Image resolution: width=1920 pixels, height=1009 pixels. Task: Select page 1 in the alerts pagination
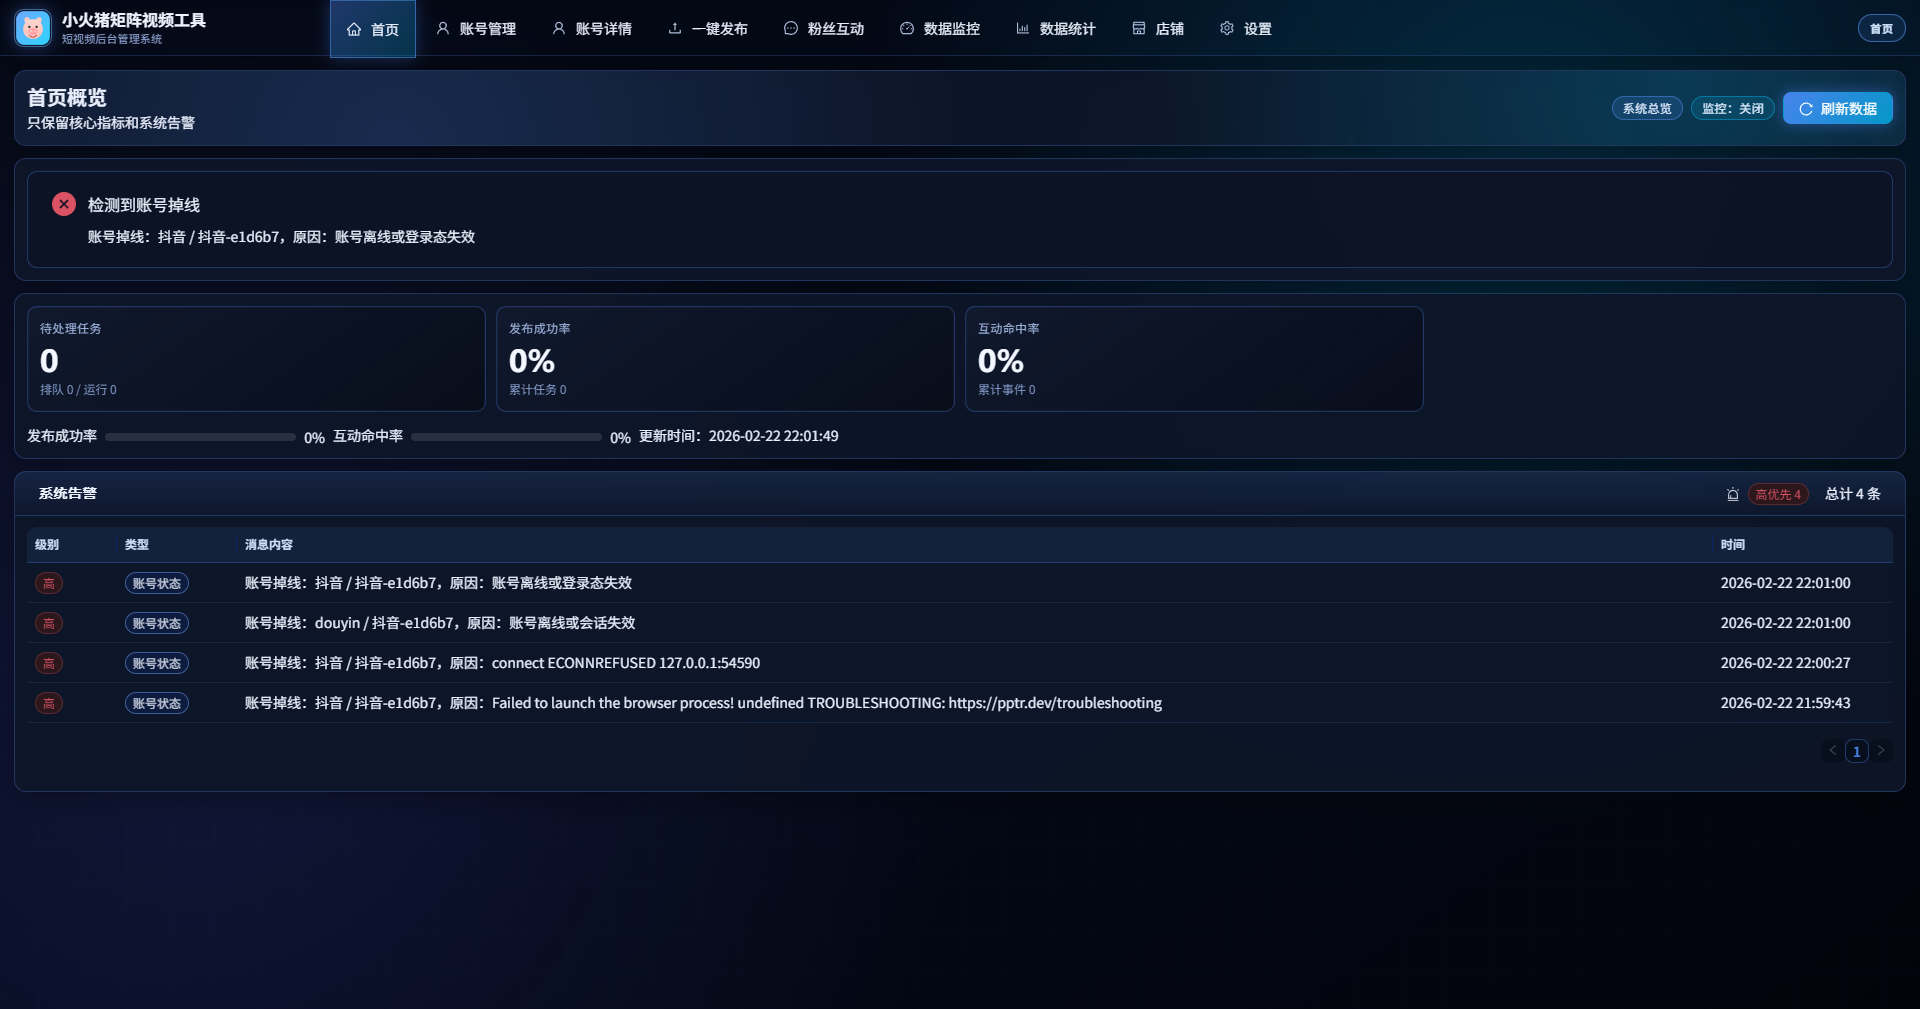(1857, 751)
